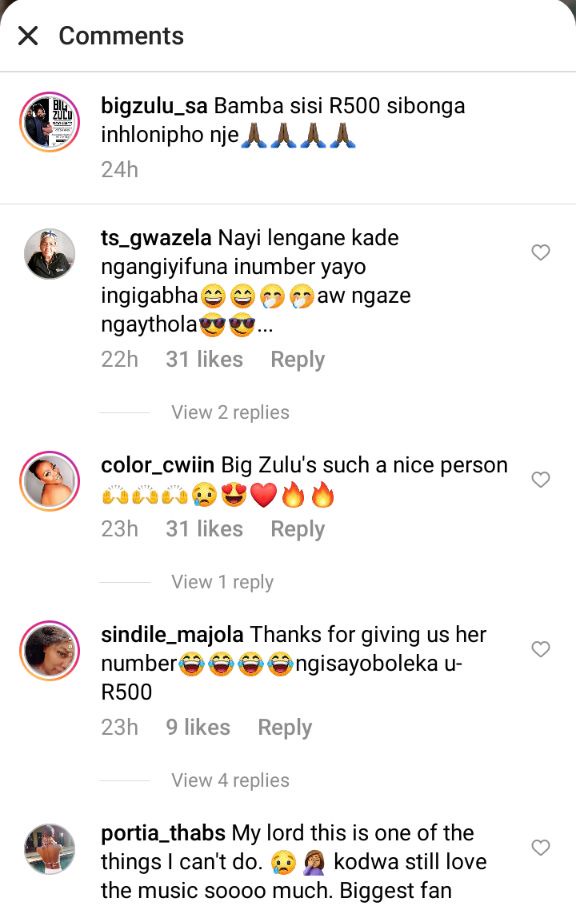View 31 likes on ts_gwazela's comment

tap(204, 359)
